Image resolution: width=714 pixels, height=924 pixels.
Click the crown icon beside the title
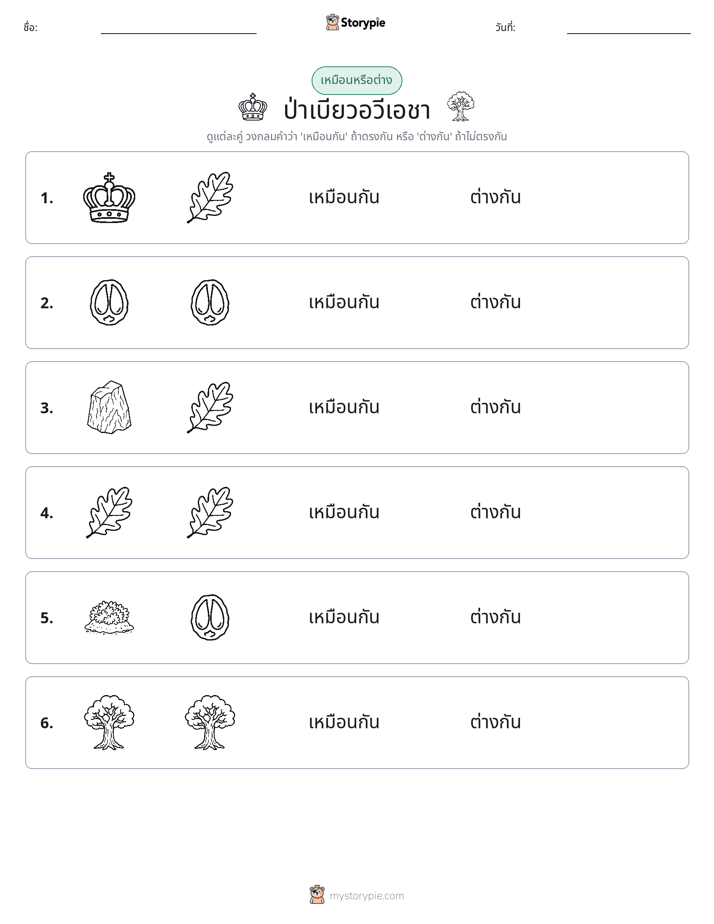coord(253,107)
